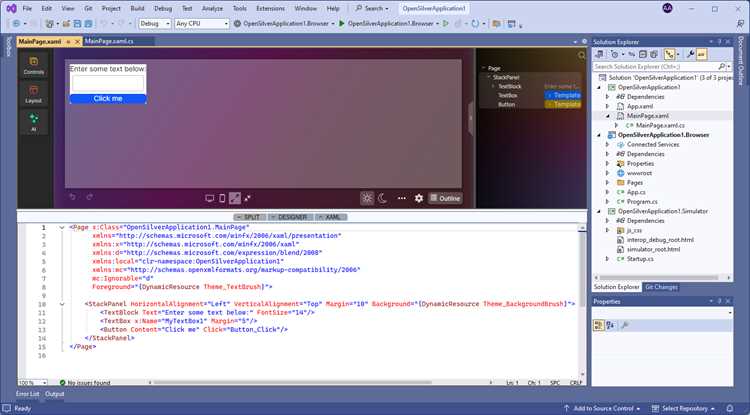Click the Solution Explorer view switch icon
This screenshot has width=750, height=415.
pos(599,55)
